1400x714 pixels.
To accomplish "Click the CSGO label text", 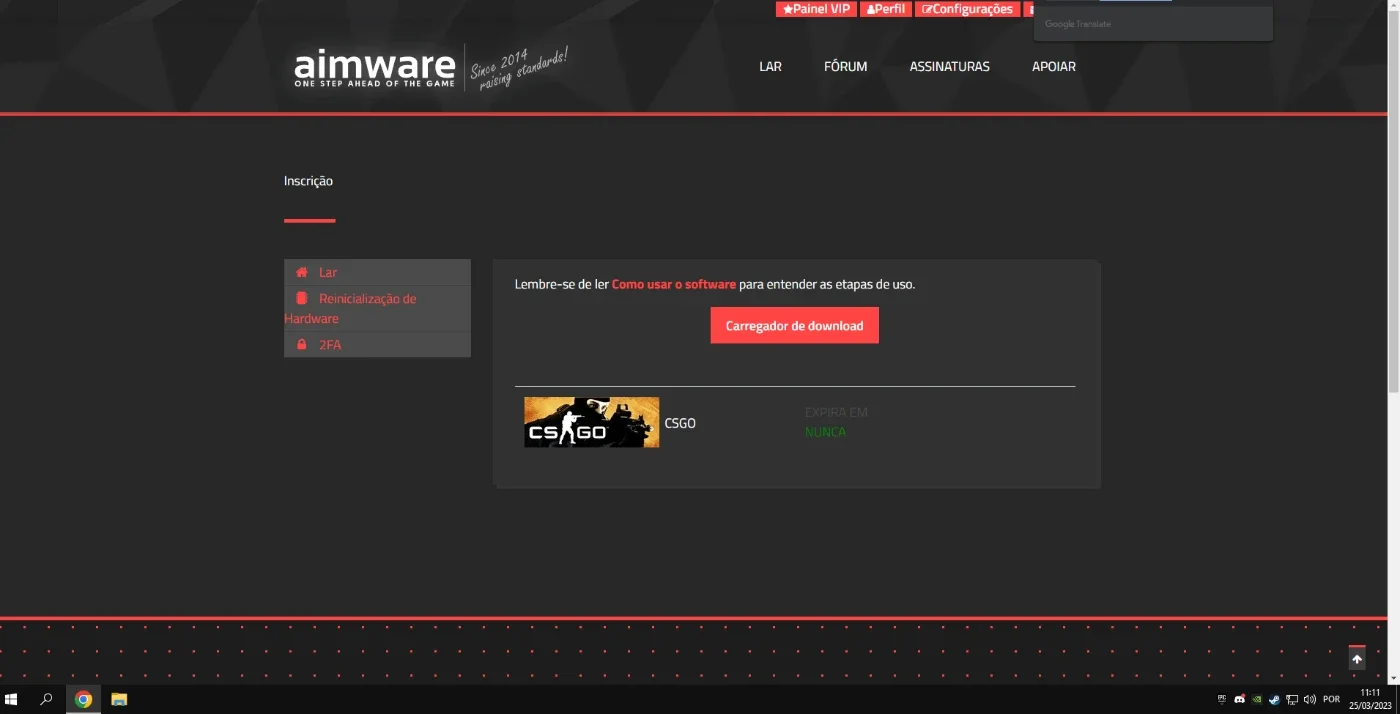I will pyautogui.click(x=680, y=423).
